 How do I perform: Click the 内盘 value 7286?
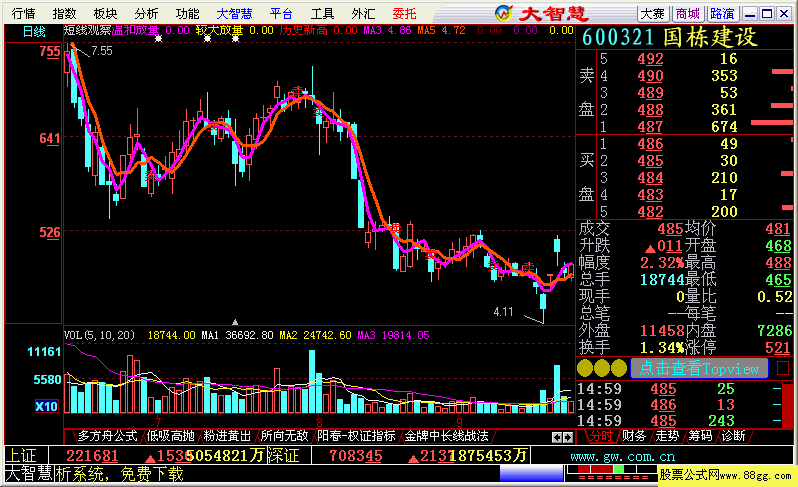(774, 330)
